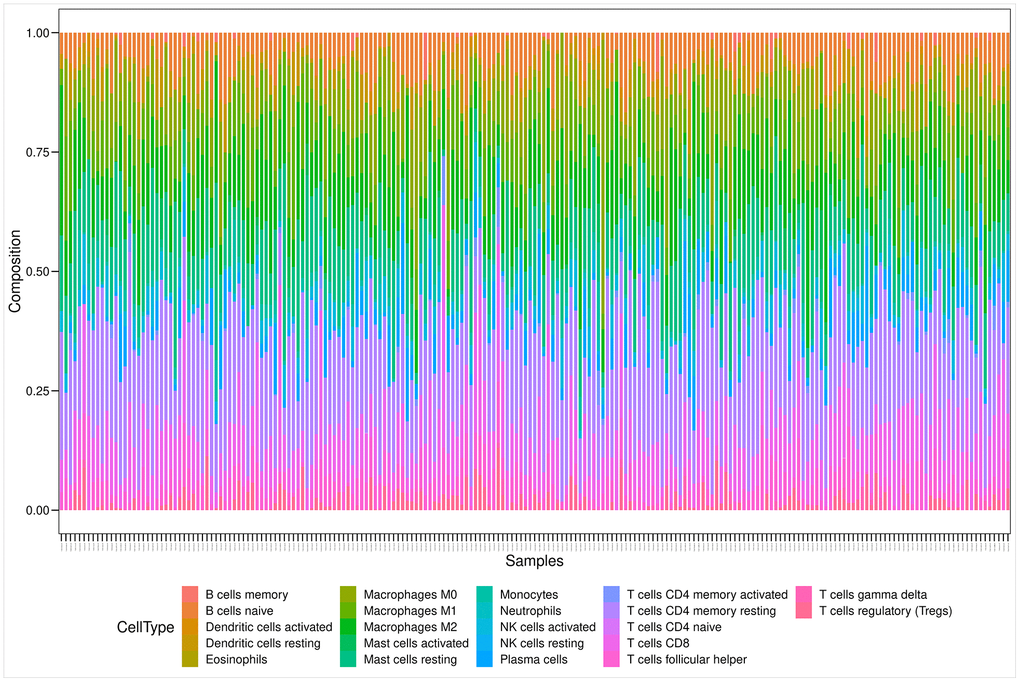This screenshot has width=1020, height=682.
Task: Click the Dendritic cells activated legend label
Action: click(268, 627)
